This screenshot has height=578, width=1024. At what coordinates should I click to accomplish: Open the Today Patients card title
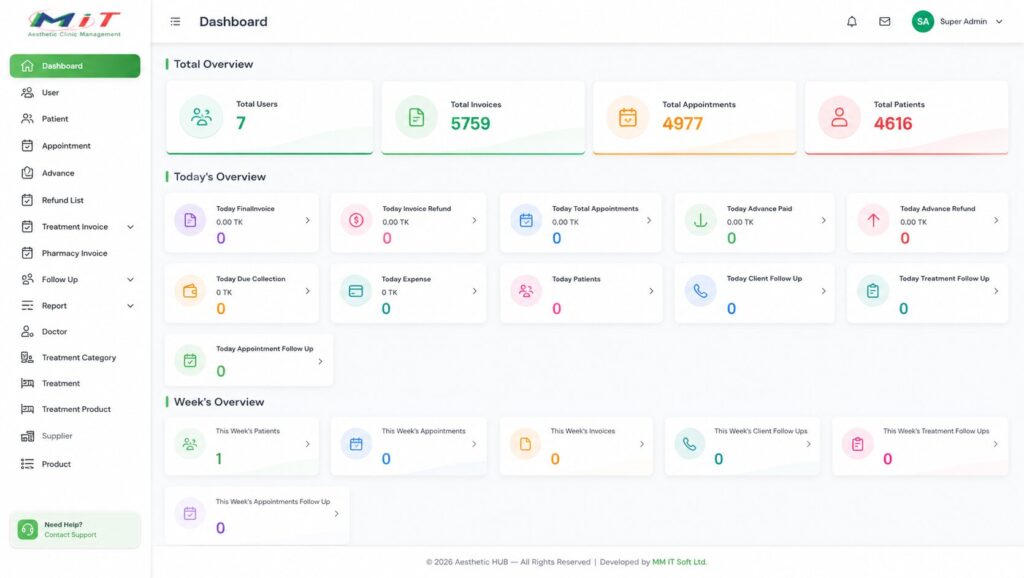576,279
